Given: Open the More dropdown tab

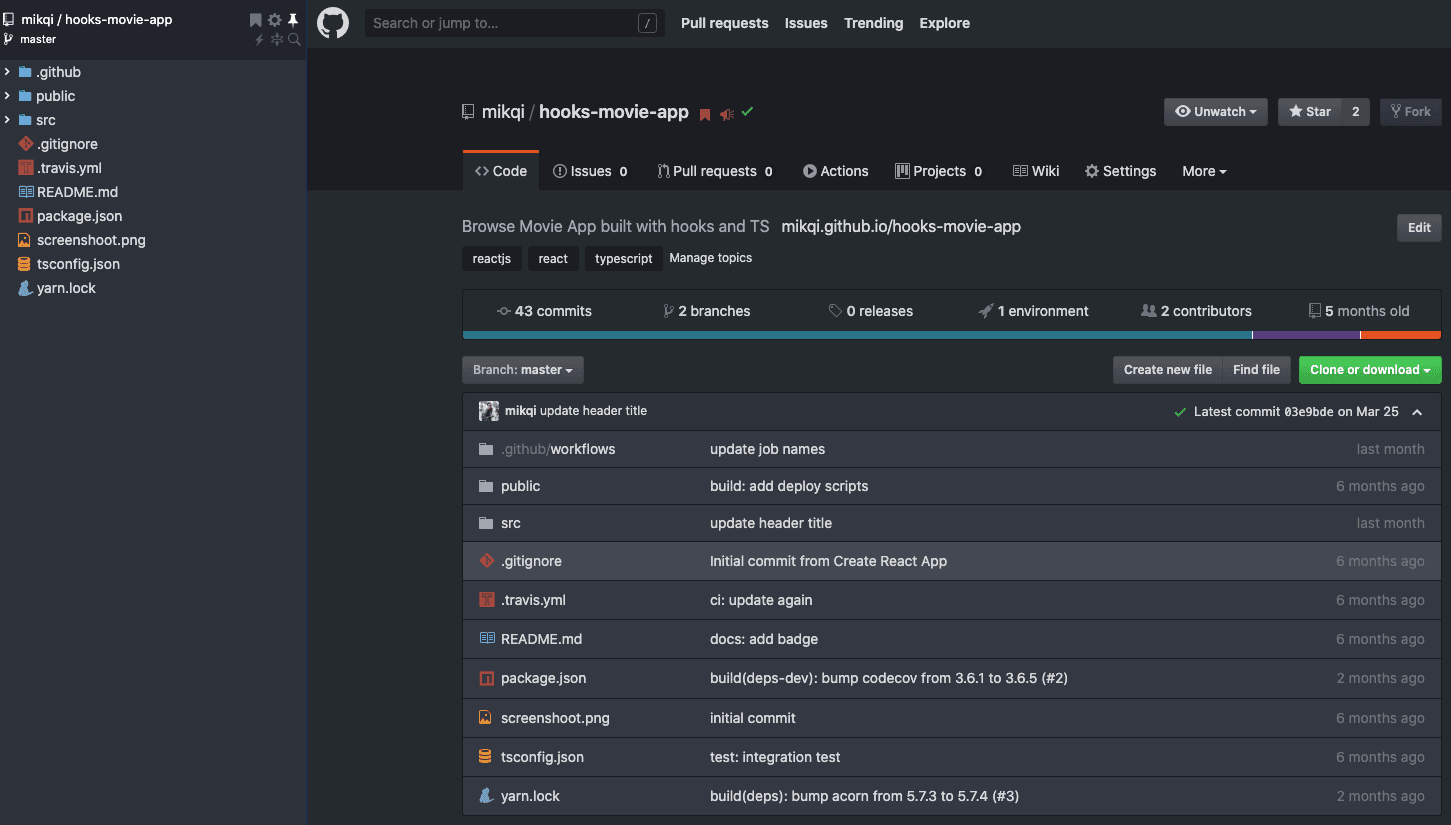Looking at the screenshot, I should pyautogui.click(x=1204, y=171).
